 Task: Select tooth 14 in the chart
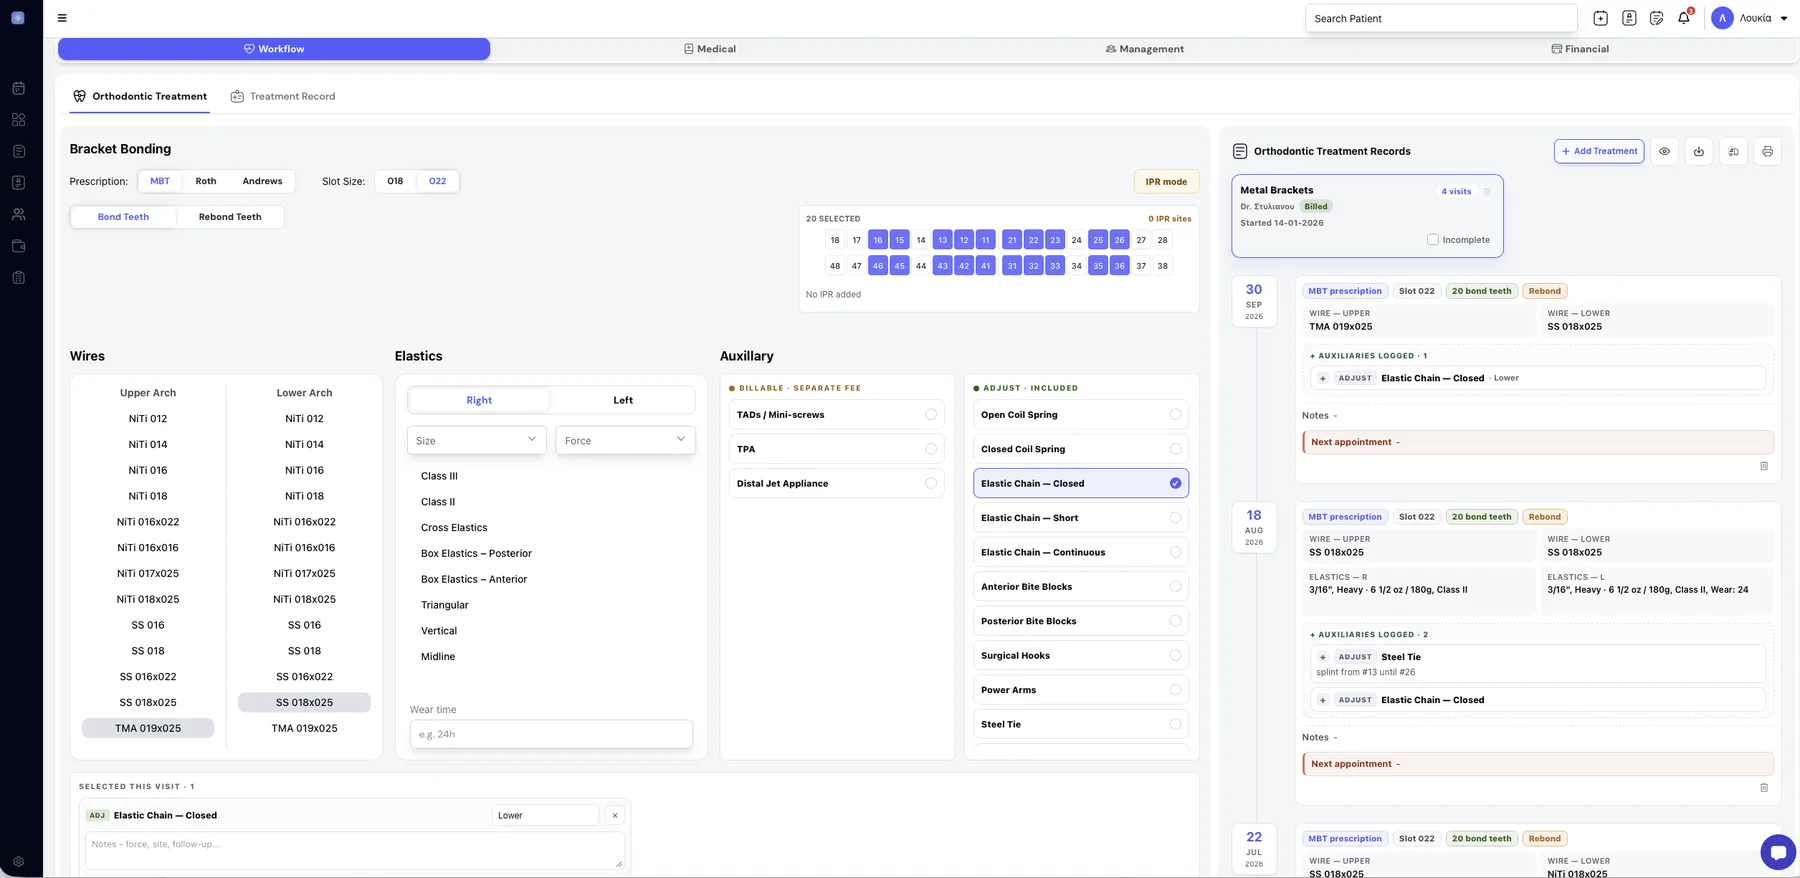point(921,240)
